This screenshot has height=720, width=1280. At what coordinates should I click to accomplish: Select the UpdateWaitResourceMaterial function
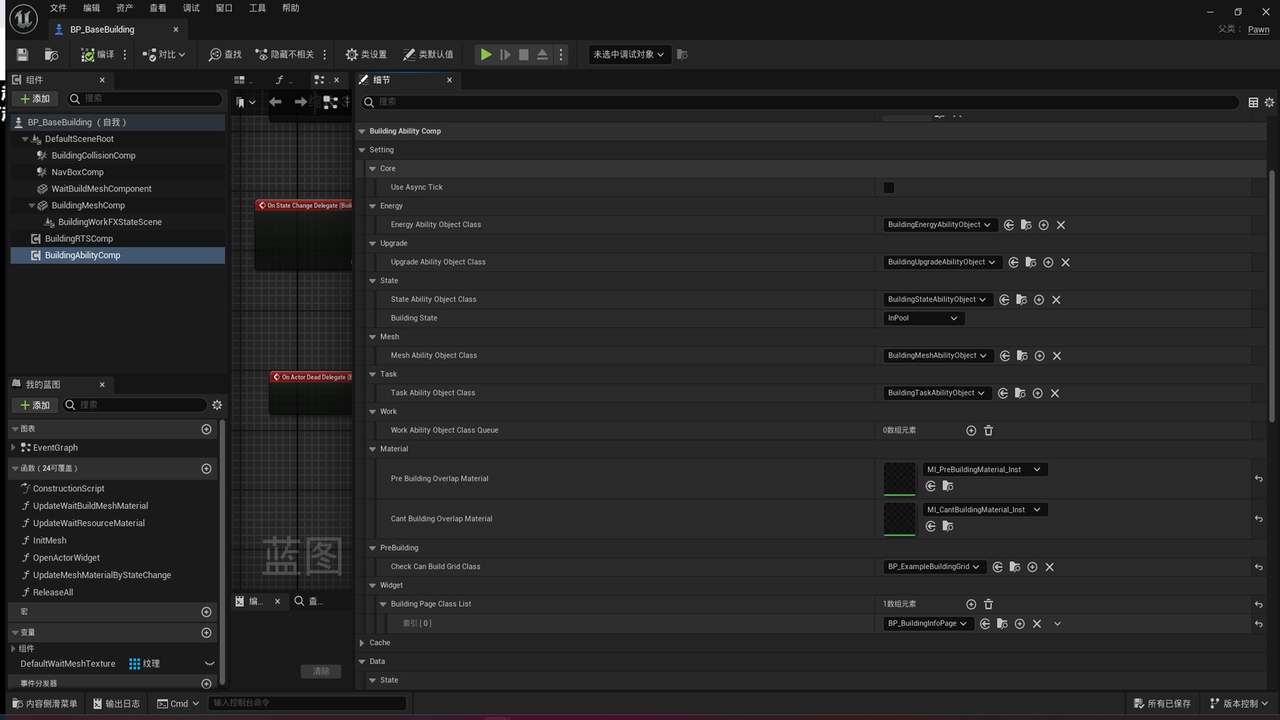tap(89, 523)
